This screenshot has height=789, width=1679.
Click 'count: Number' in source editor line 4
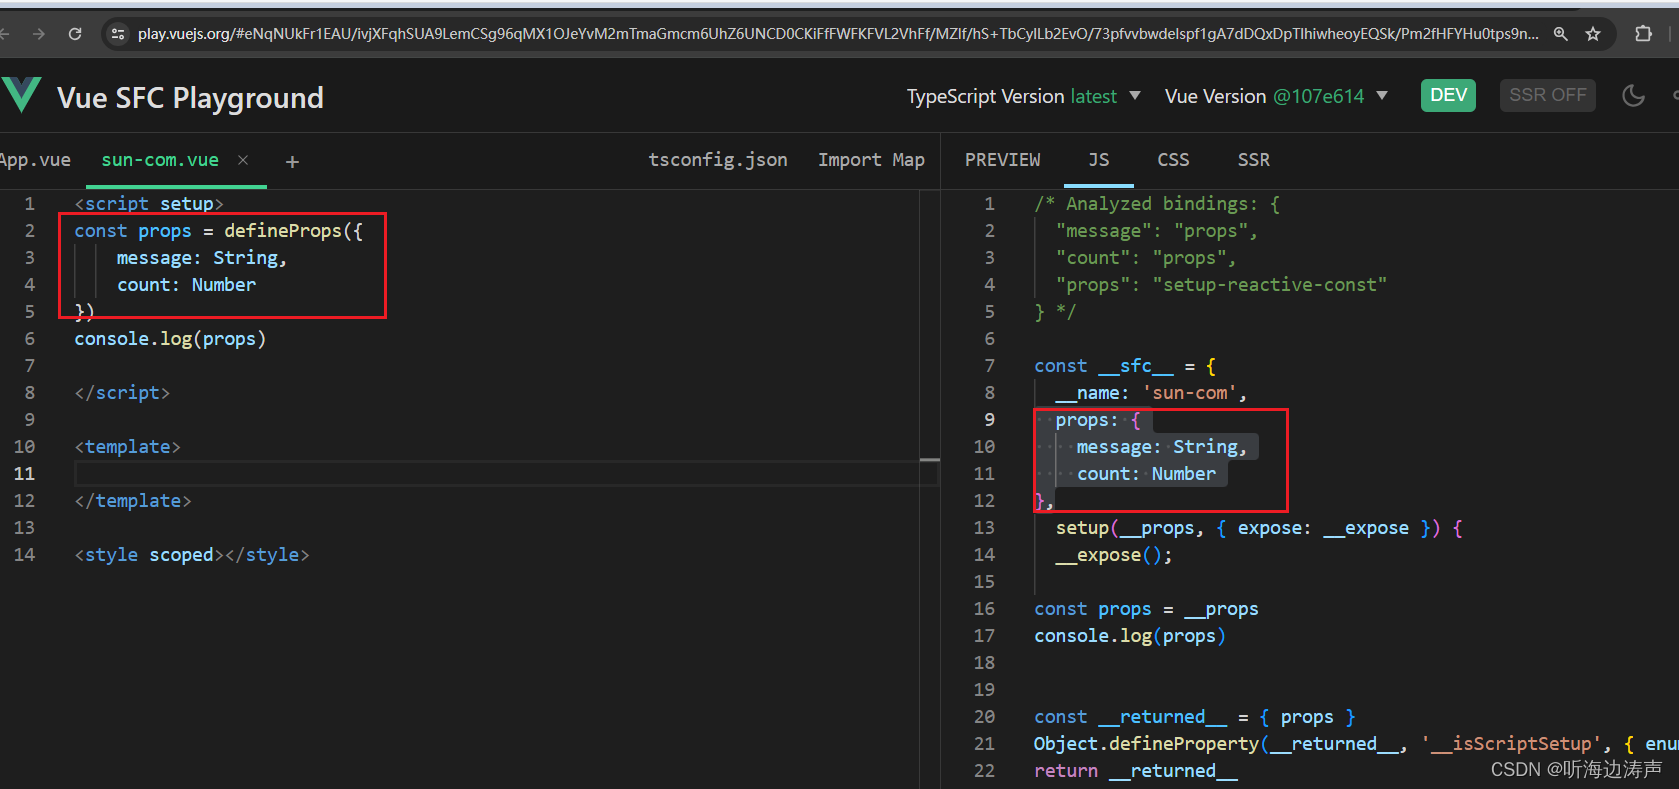pos(186,285)
